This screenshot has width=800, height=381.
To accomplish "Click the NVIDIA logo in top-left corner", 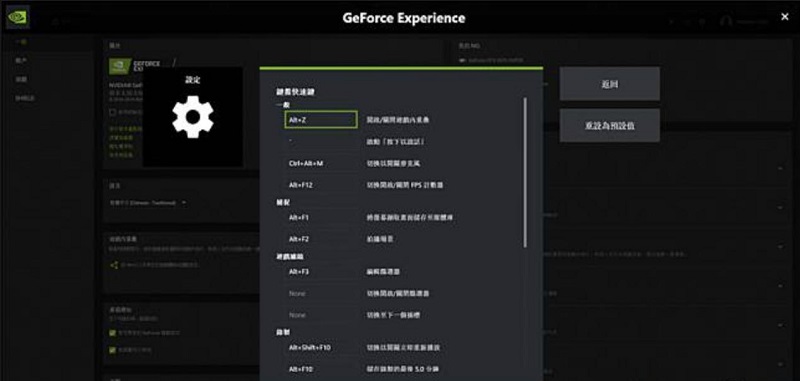I will click(x=17, y=17).
